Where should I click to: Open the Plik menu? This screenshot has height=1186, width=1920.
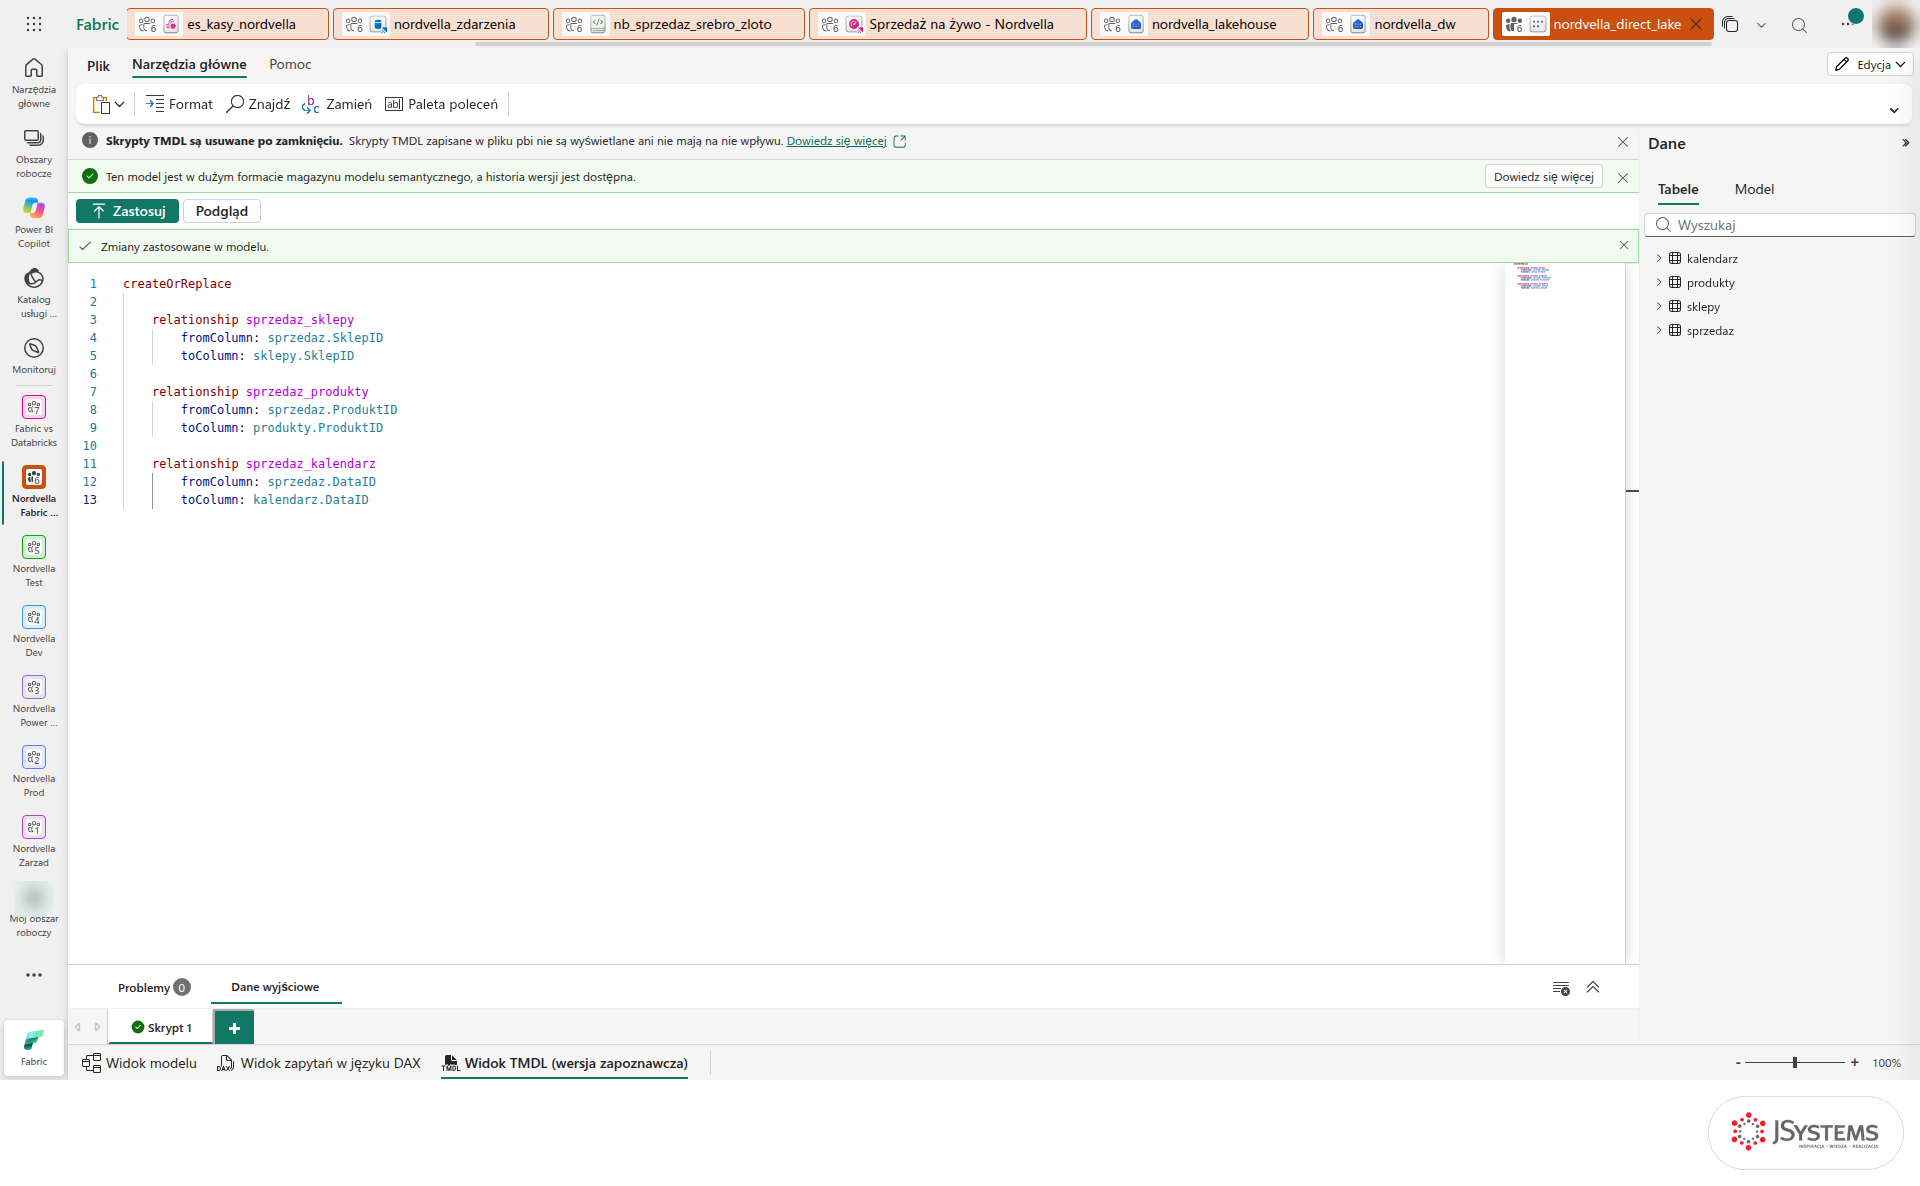pyautogui.click(x=98, y=65)
